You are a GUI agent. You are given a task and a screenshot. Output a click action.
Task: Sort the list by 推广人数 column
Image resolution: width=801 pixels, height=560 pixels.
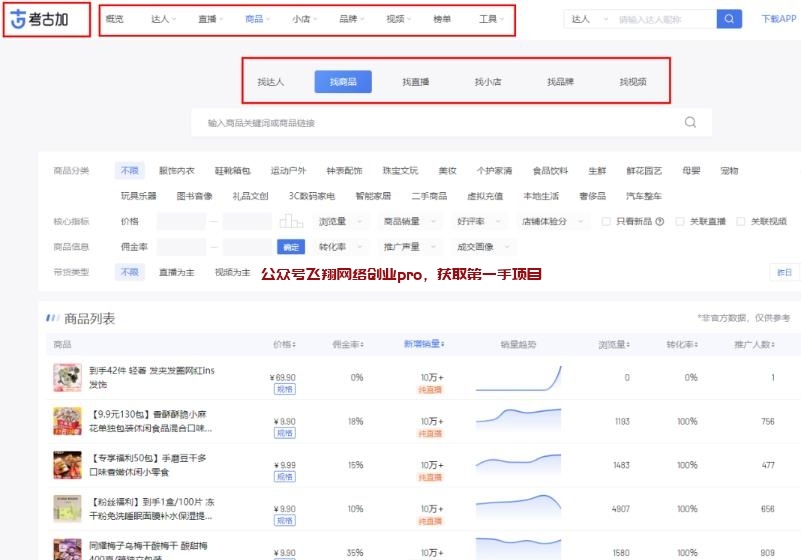tap(755, 344)
